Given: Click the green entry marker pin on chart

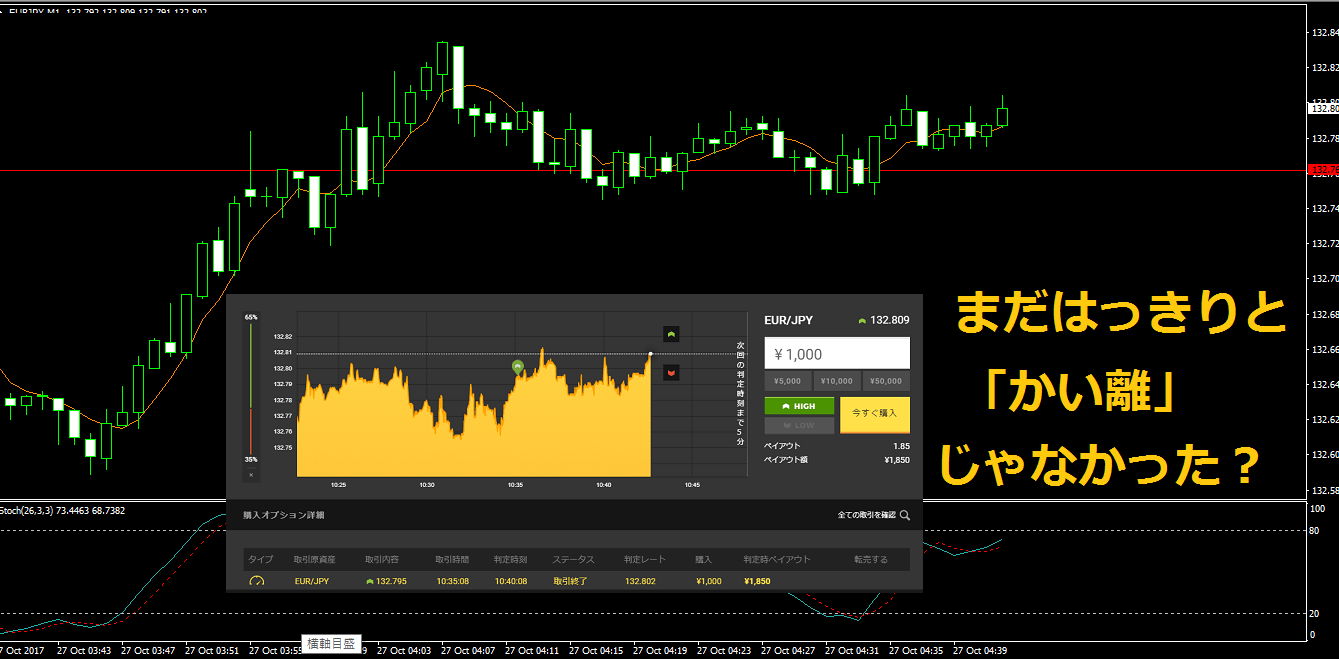Looking at the screenshot, I should click(x=517, y=367).
